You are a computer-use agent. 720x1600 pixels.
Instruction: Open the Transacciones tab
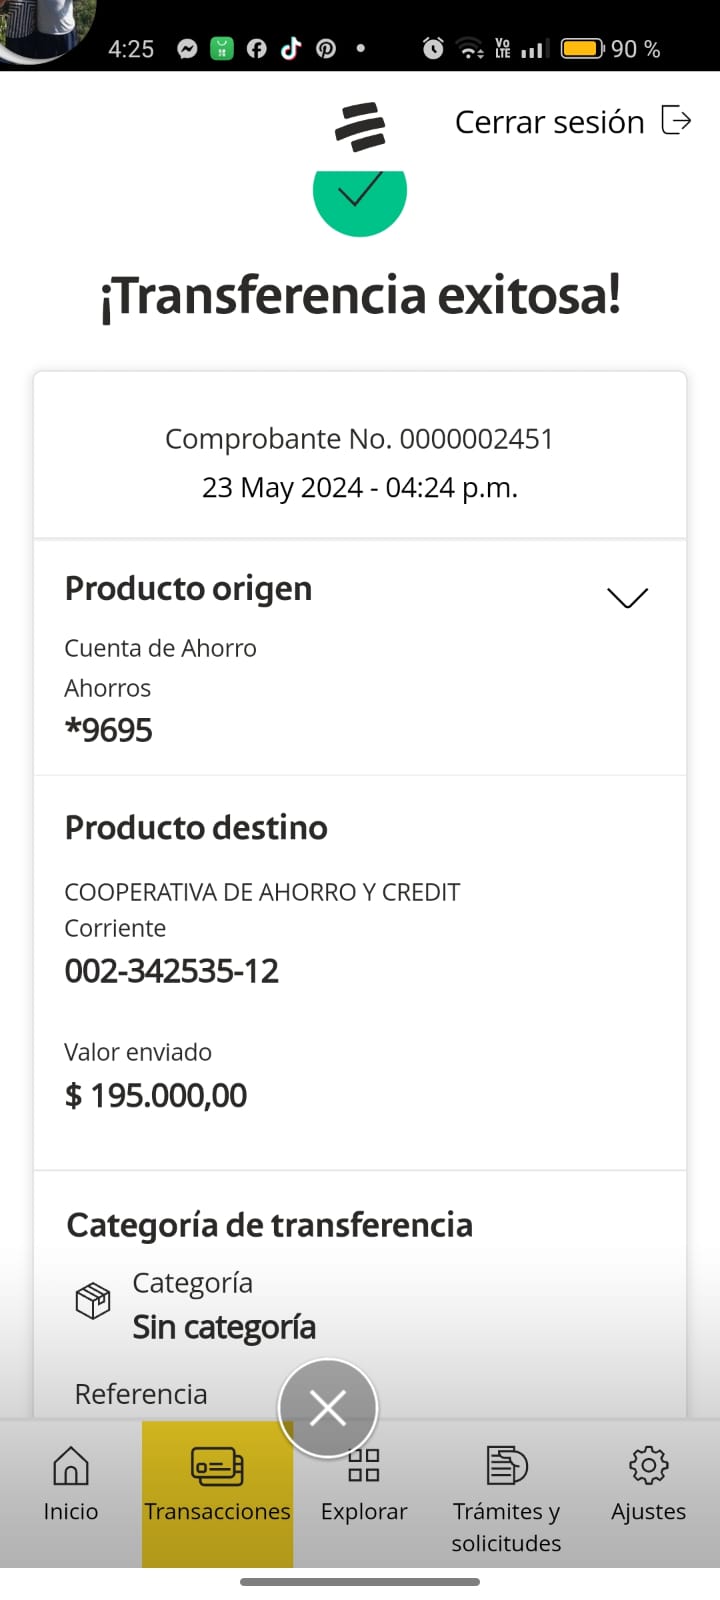(x=217, y=1485)
